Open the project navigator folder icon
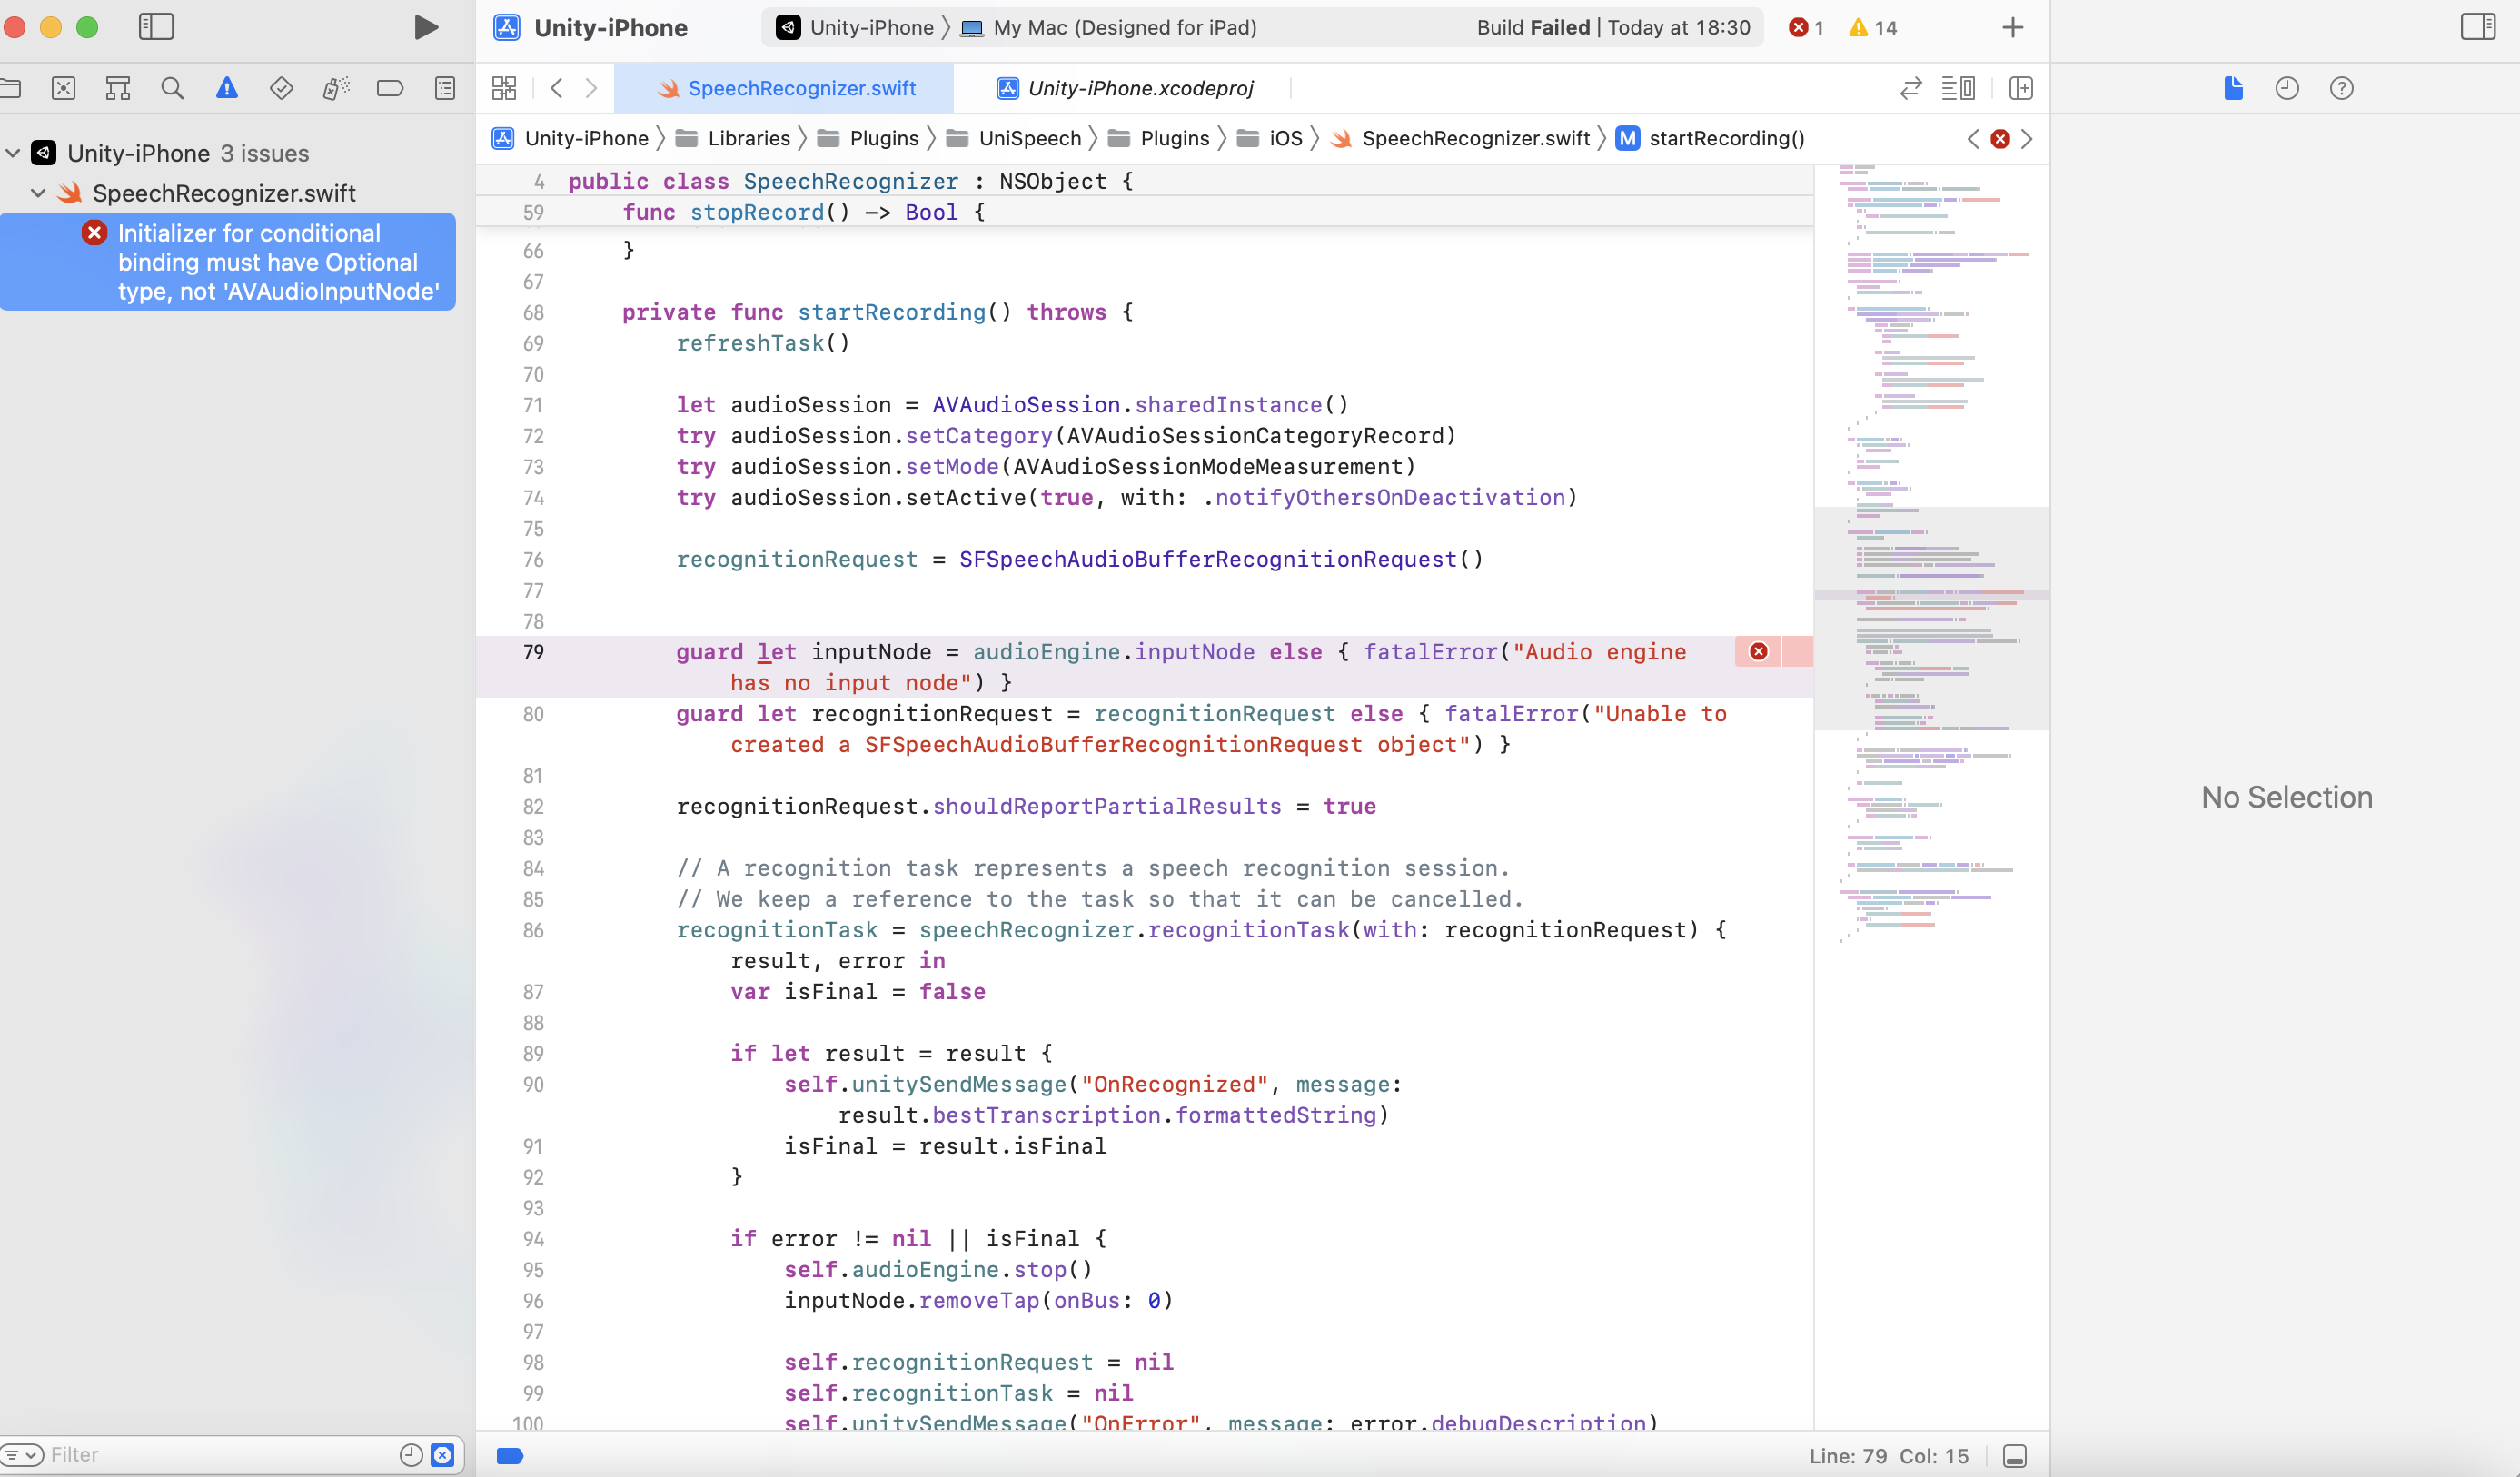This screenshot has height=1477, width=2520. coord(10,89)
